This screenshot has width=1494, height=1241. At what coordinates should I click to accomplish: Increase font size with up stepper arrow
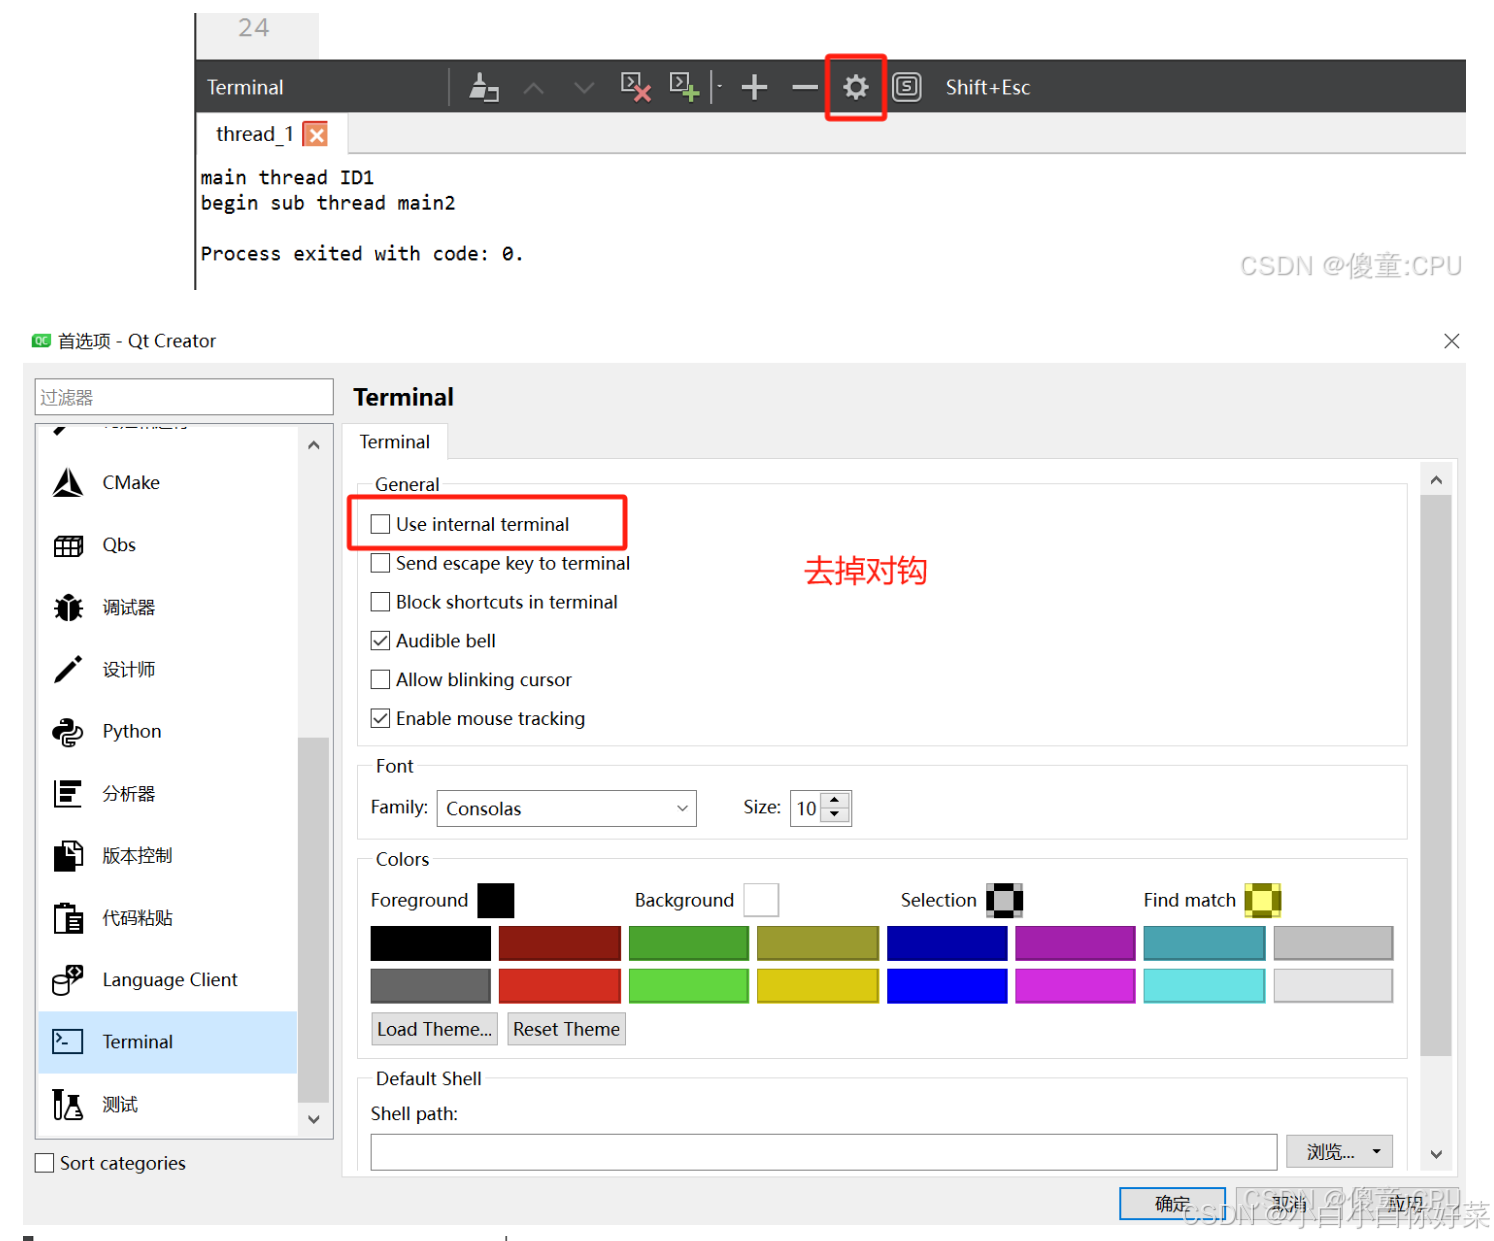click(835, 799)
